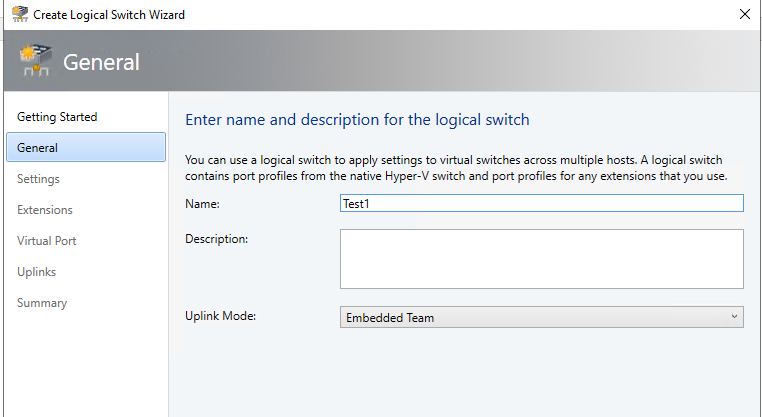Open the Uplinks step in the sidebar
The image size is (762, 417).
click(x=36, y=272)
